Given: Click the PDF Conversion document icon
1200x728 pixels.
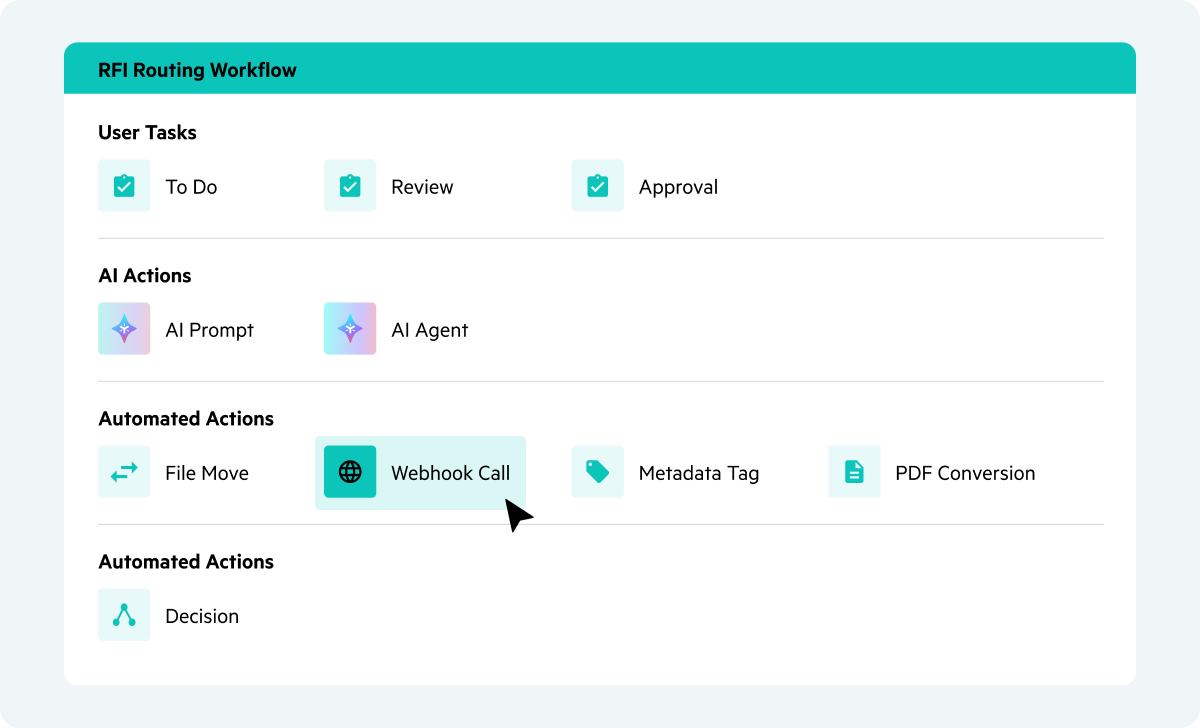Looking at the screenshot, I should click(854, 472).
